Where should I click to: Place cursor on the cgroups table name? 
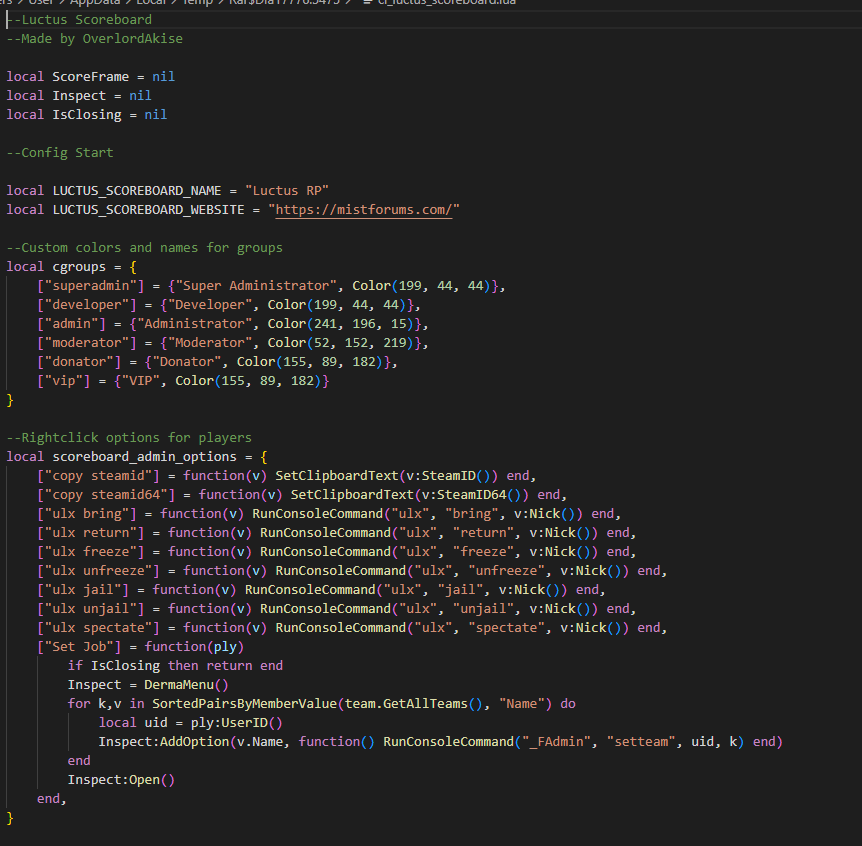point(79,267)
